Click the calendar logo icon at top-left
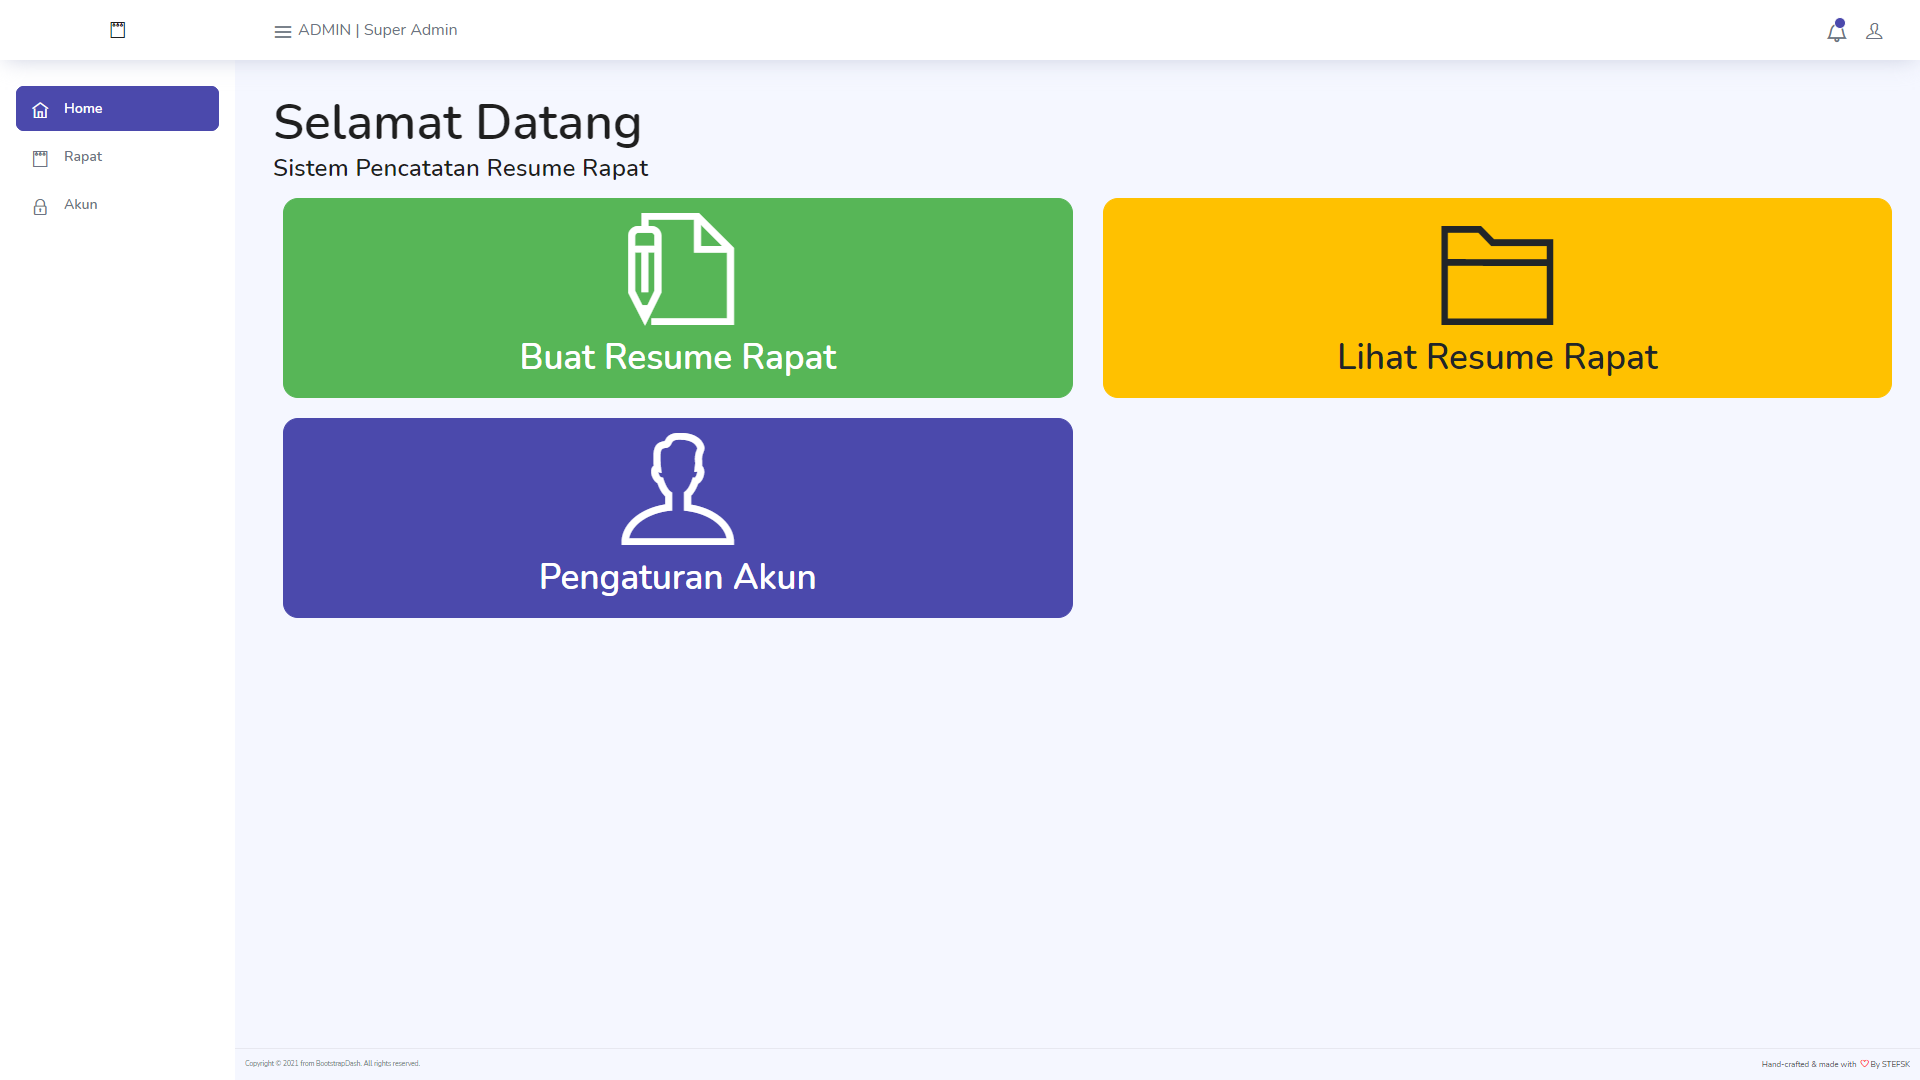The height and width of the screenshot is (1080, 1920). (118, 30)
